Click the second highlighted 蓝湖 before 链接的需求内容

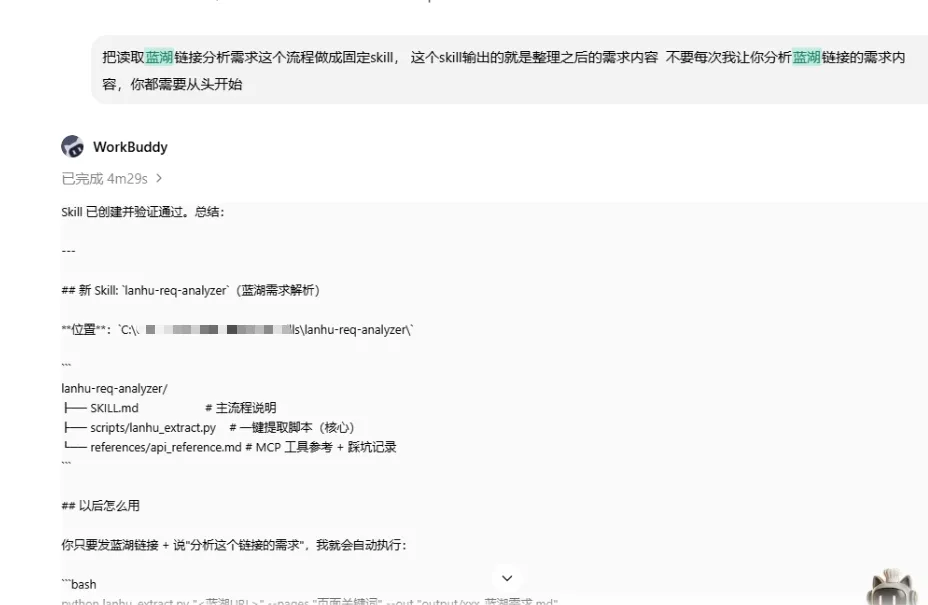807,57
